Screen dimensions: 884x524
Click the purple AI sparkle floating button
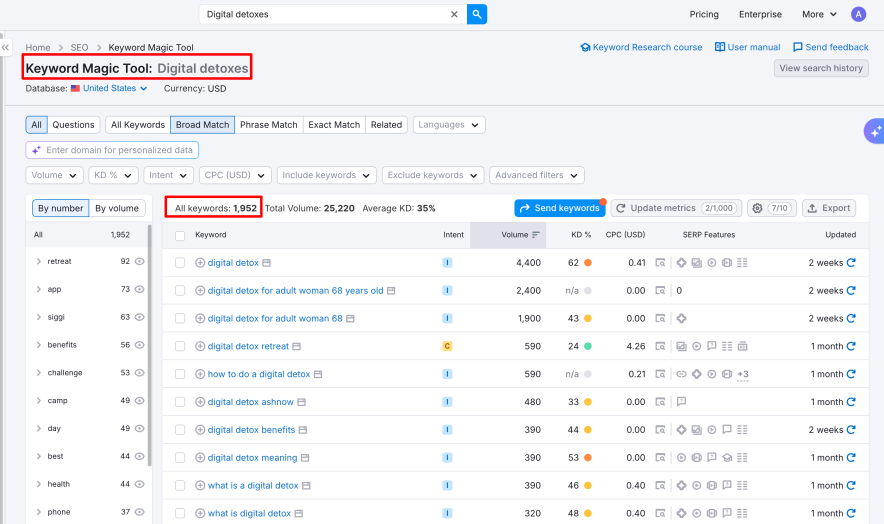[x=874, y=131]
